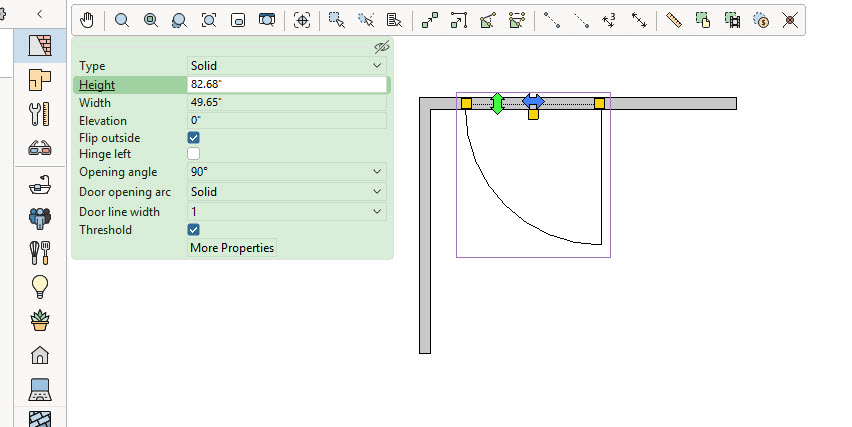Click the magnifier with green square icon

(151, 20)
